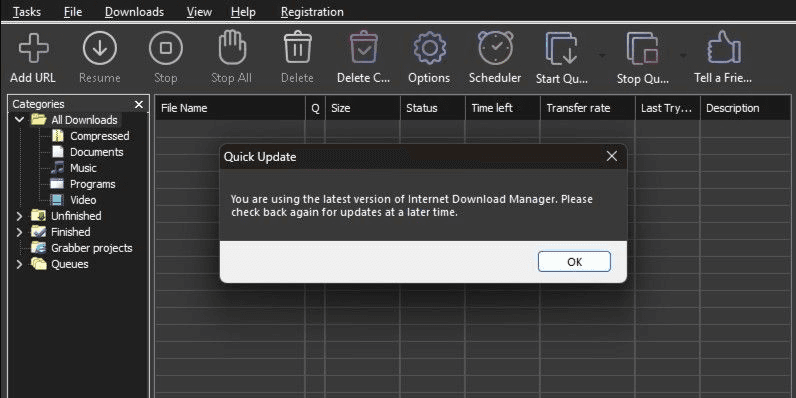Click the Tell a Friend thumbs-up icon
This screenshot has height=398, width=796.
(724, 48)
